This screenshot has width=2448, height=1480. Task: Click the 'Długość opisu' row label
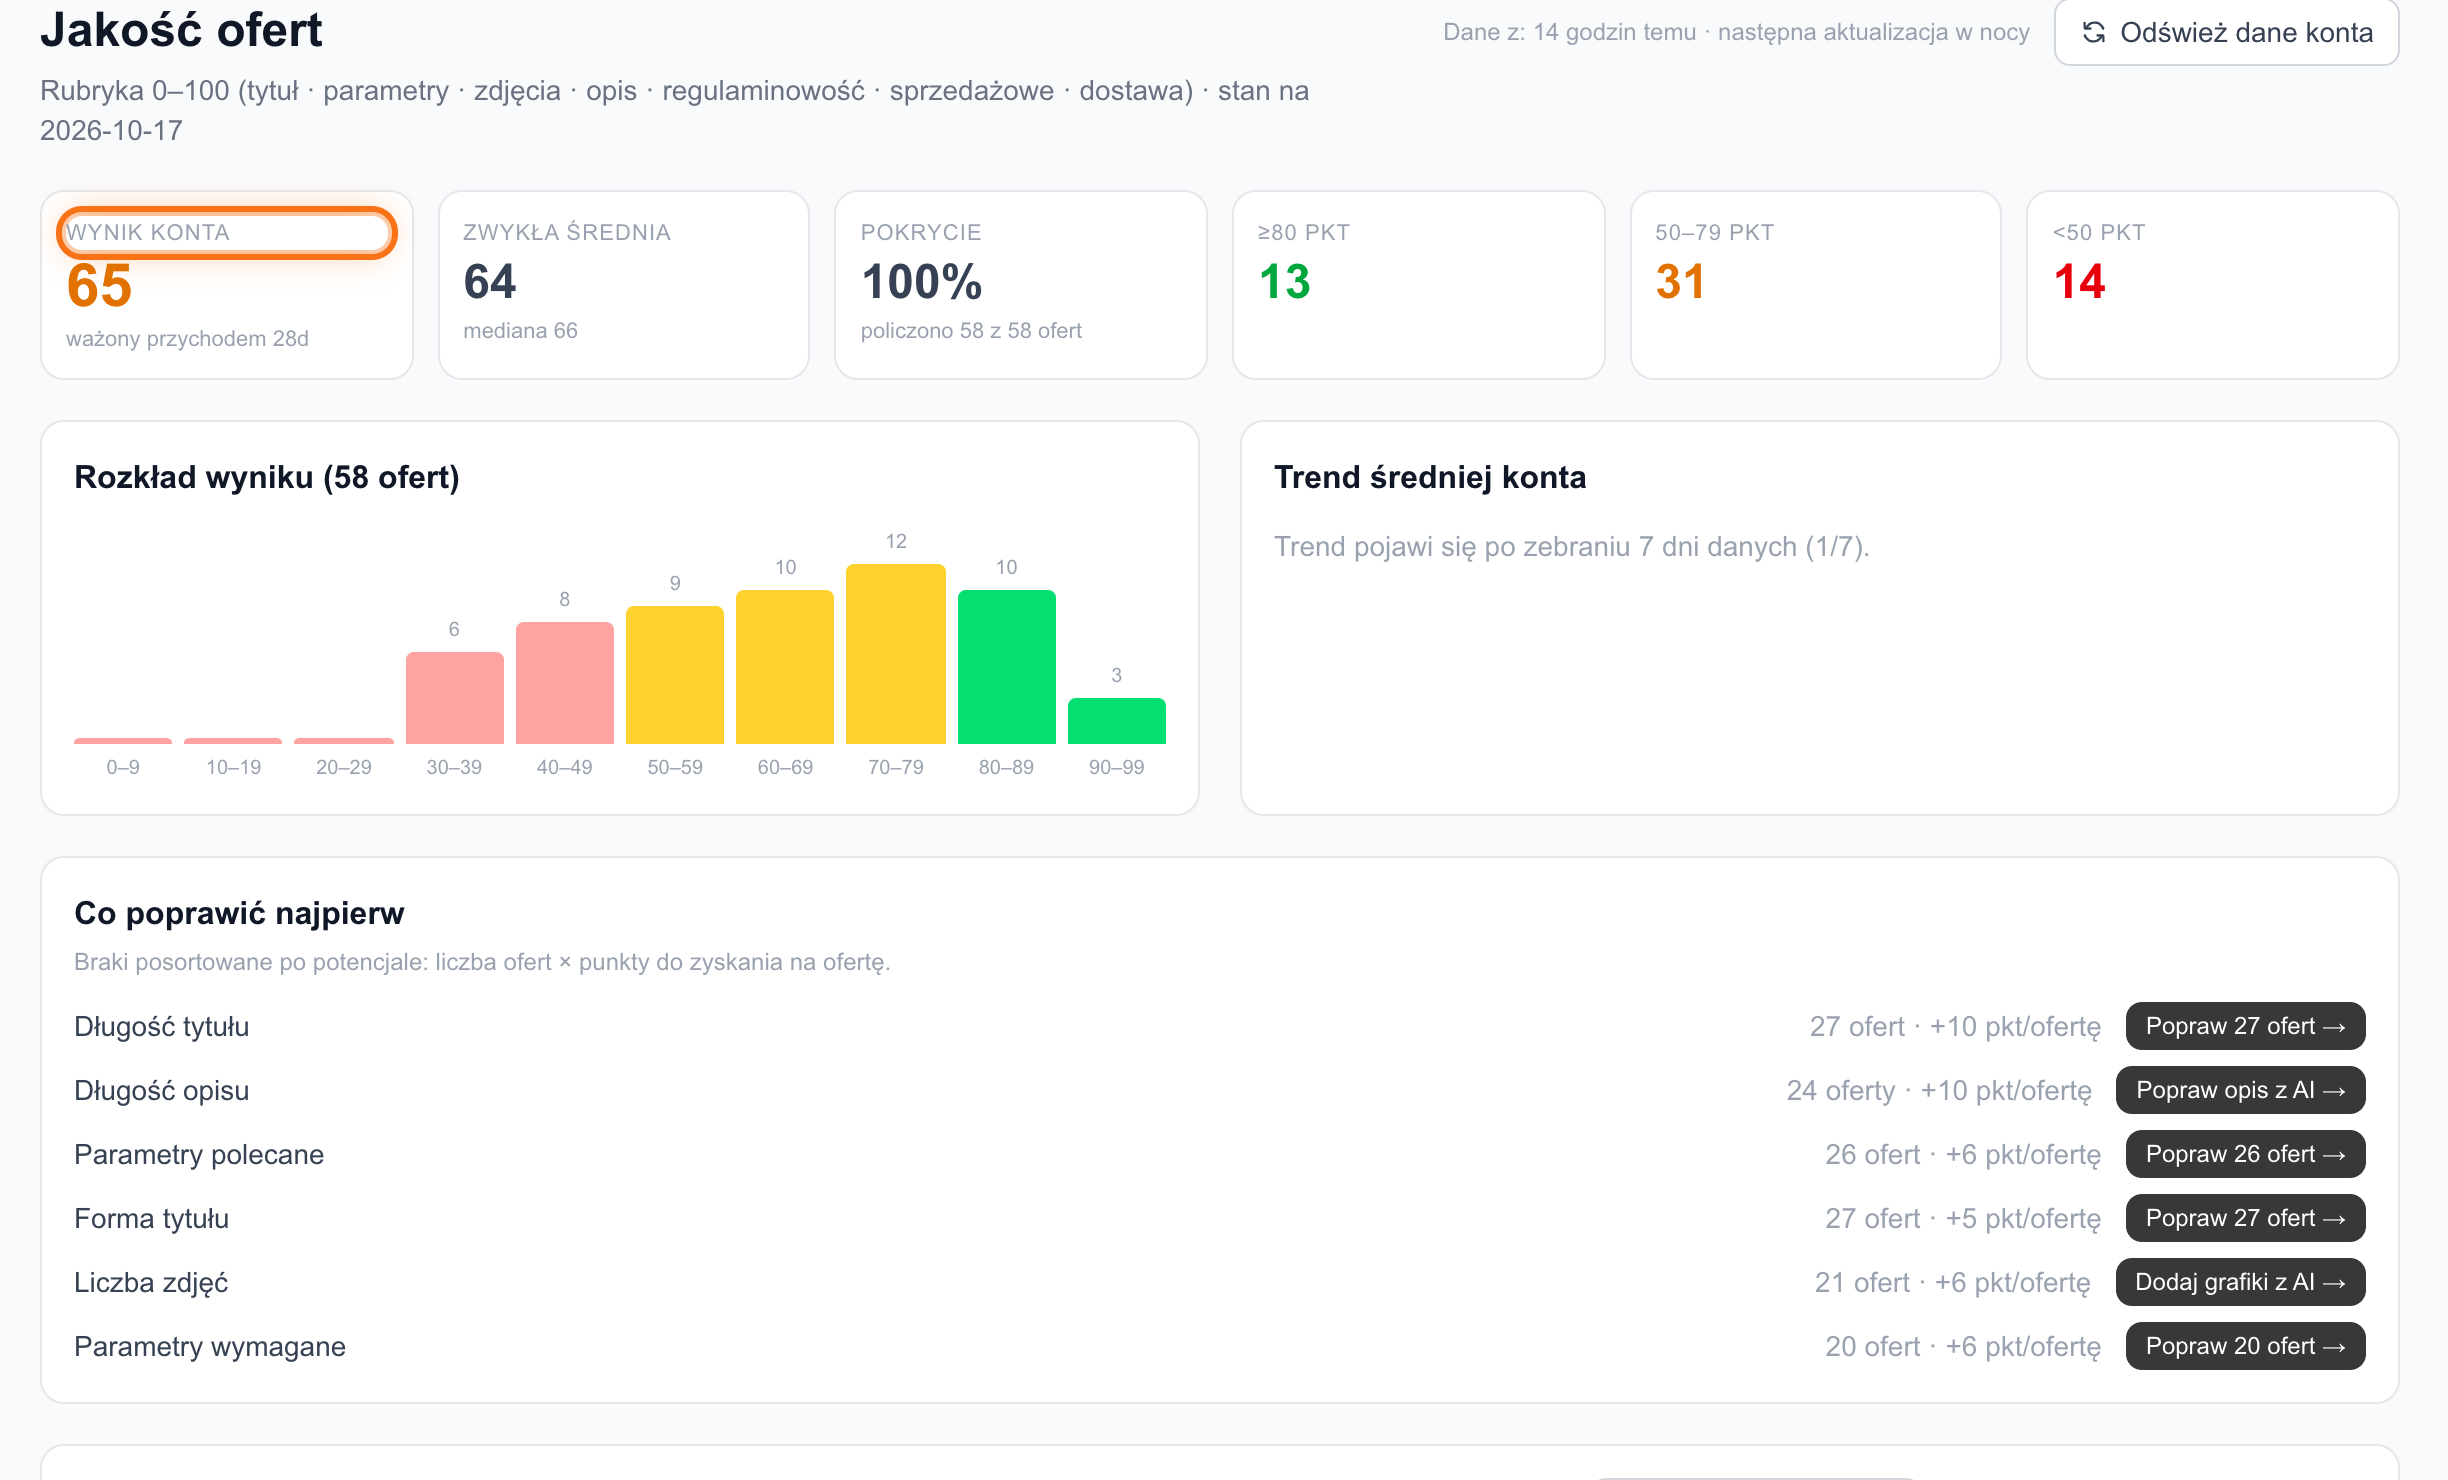(162, 1091)
